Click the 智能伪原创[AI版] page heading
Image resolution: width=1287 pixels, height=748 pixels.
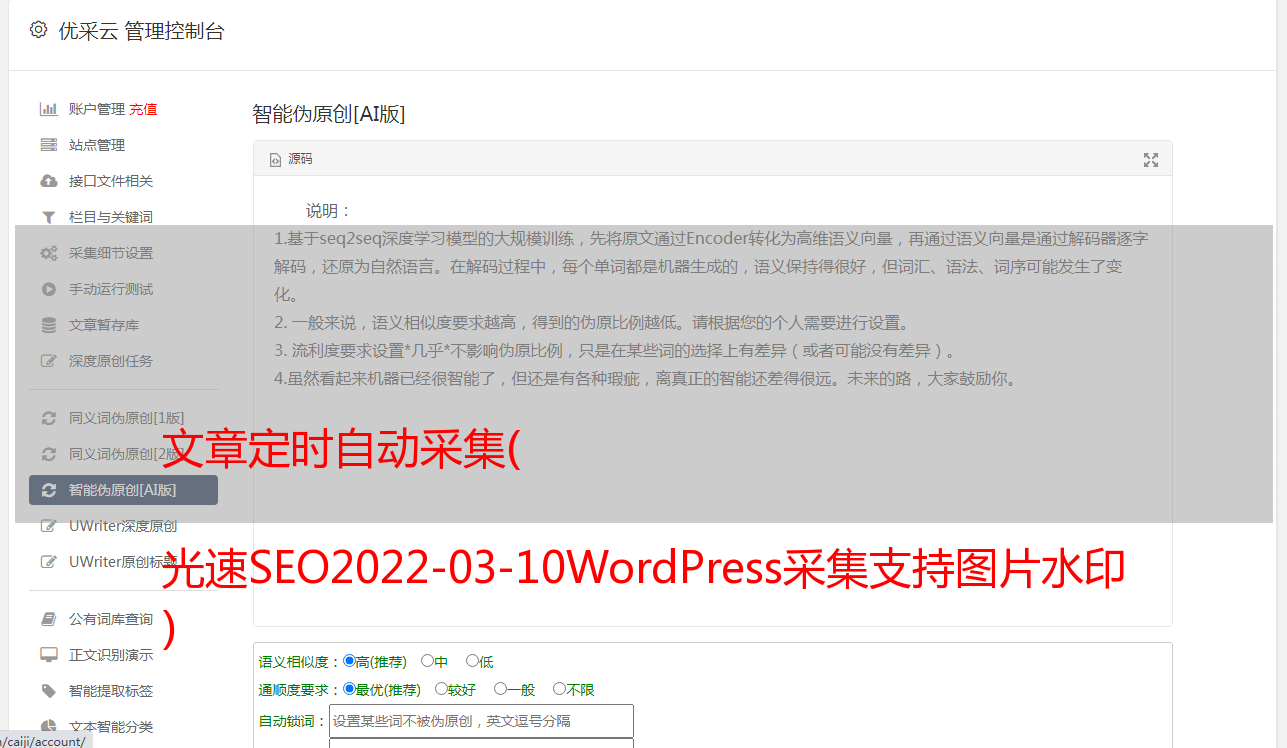coord(329,114)
